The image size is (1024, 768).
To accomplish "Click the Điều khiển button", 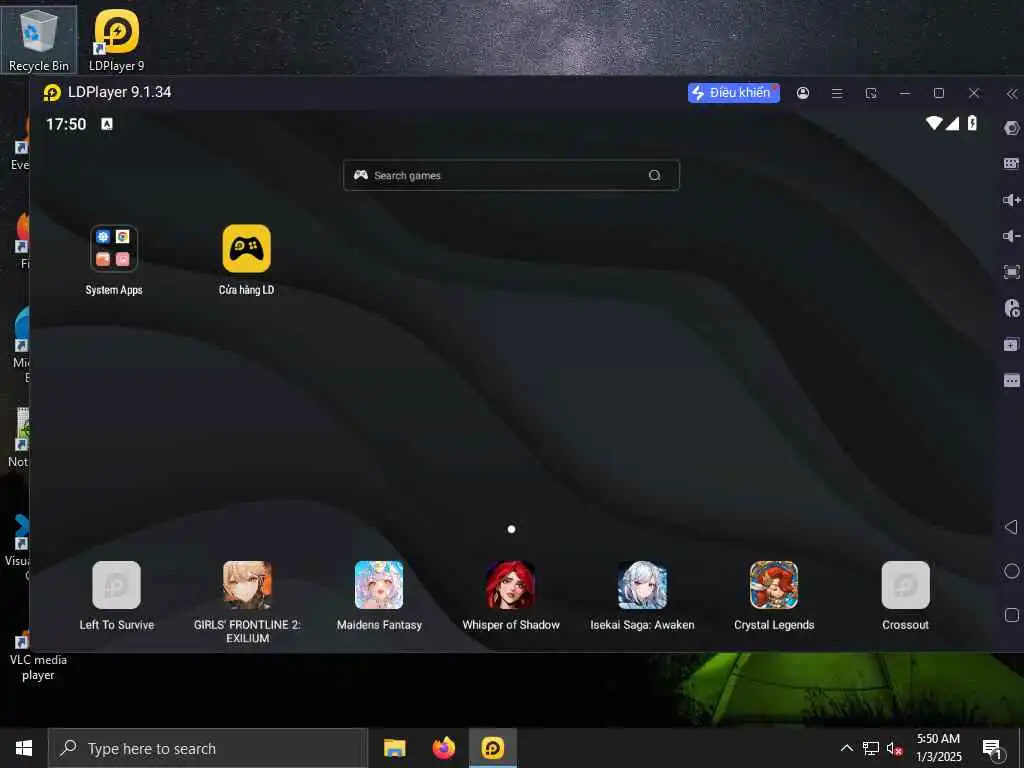I will pos(733,93).
